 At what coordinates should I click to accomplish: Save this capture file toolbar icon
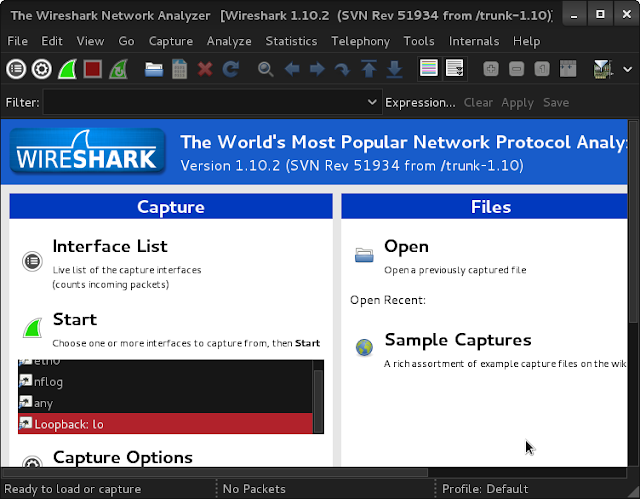coord(179,69)
